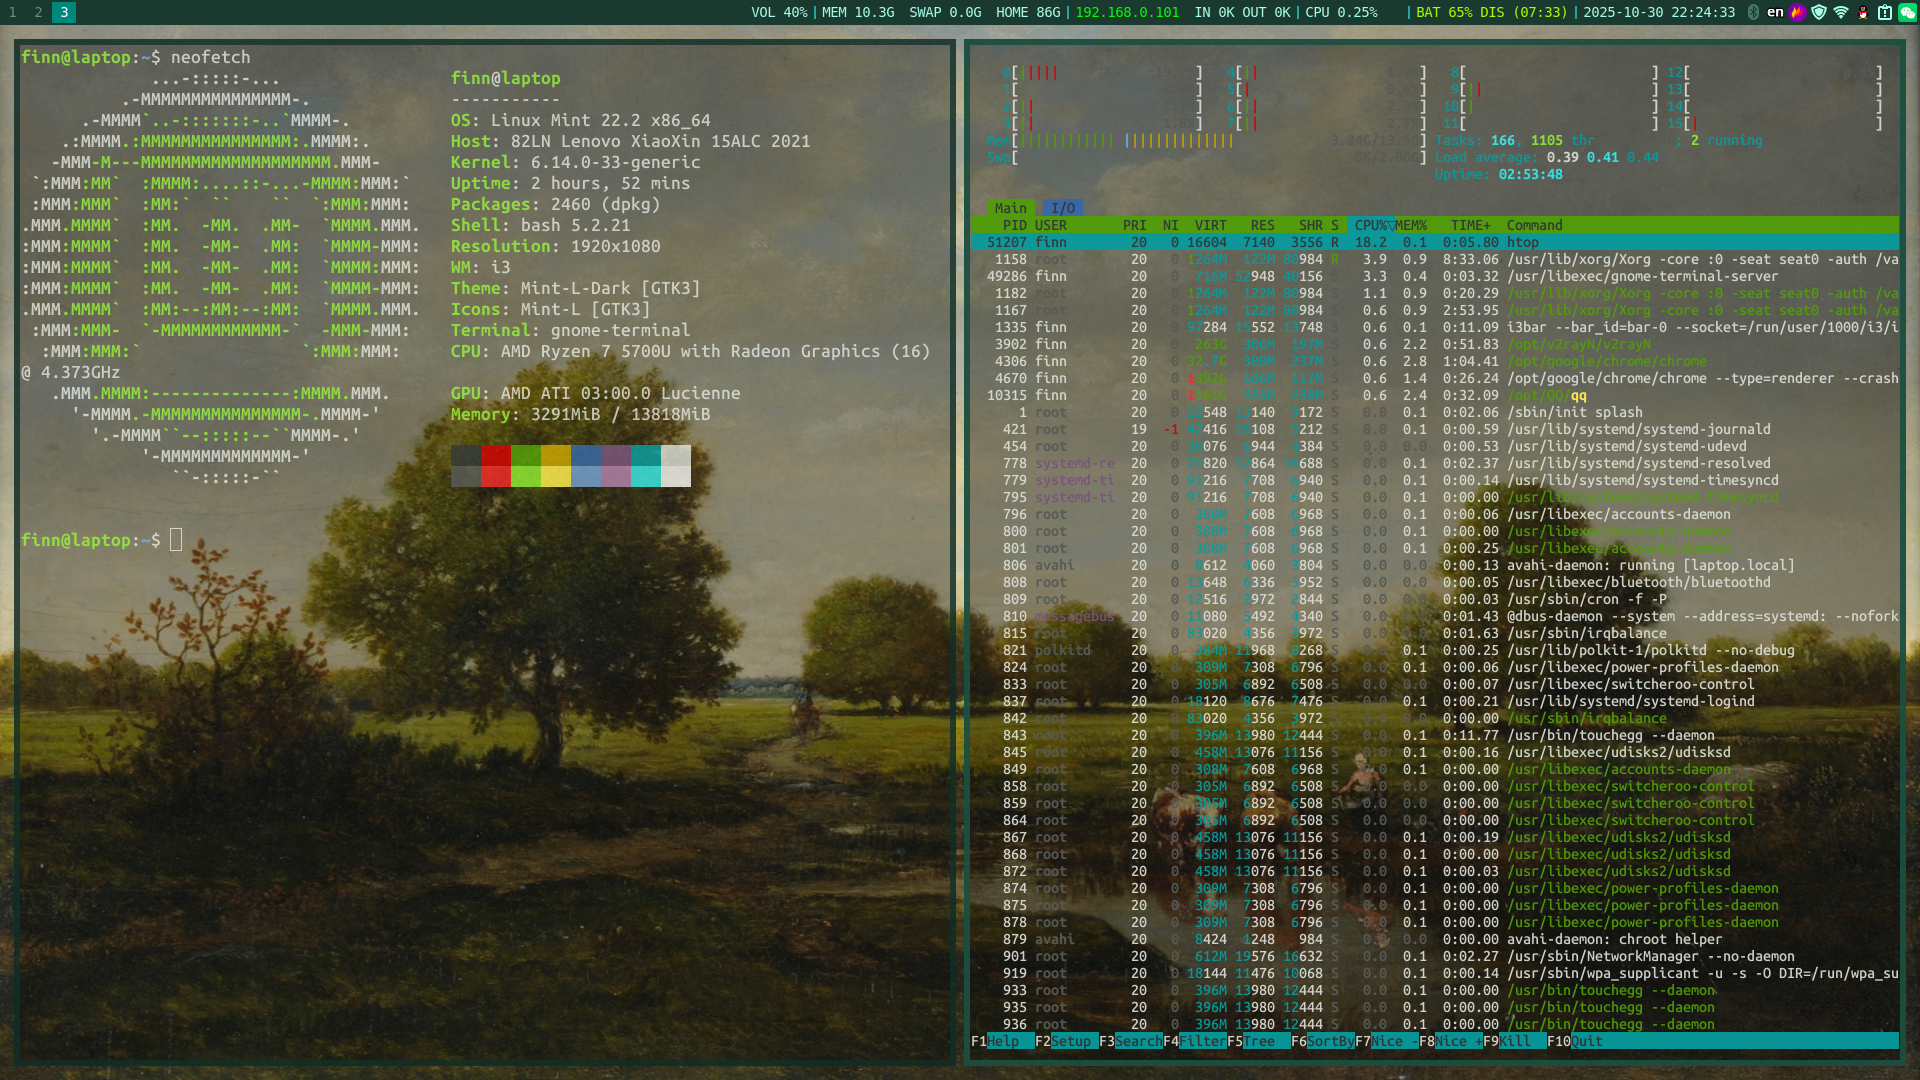Click F4 Filter in htop footer

(x=1202, y=1041)
